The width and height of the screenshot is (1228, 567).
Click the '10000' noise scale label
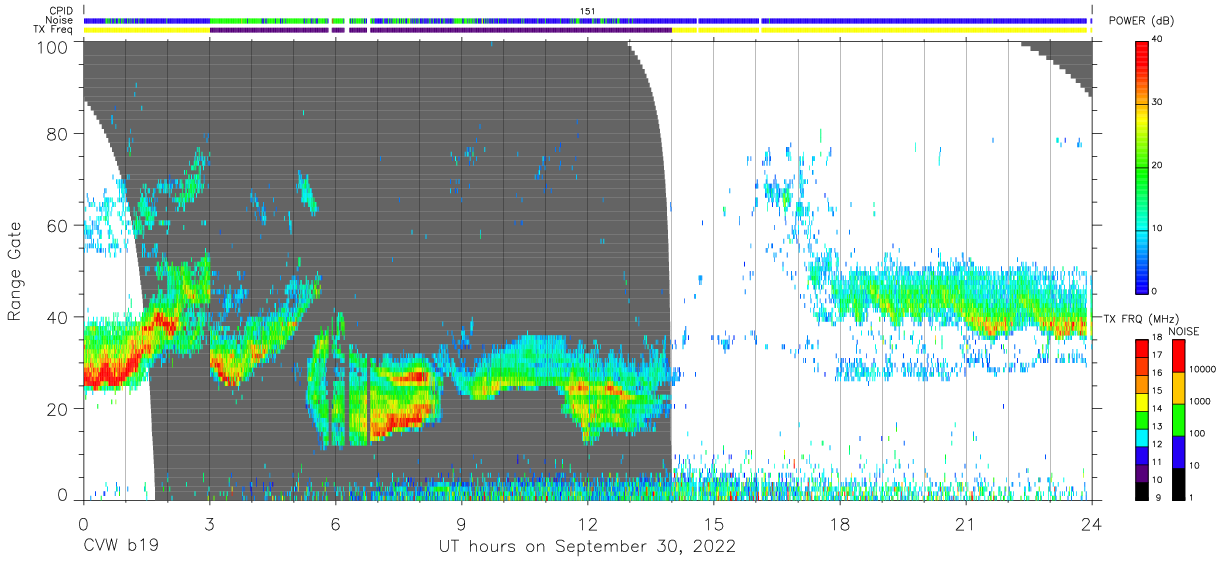[1202, 369]
